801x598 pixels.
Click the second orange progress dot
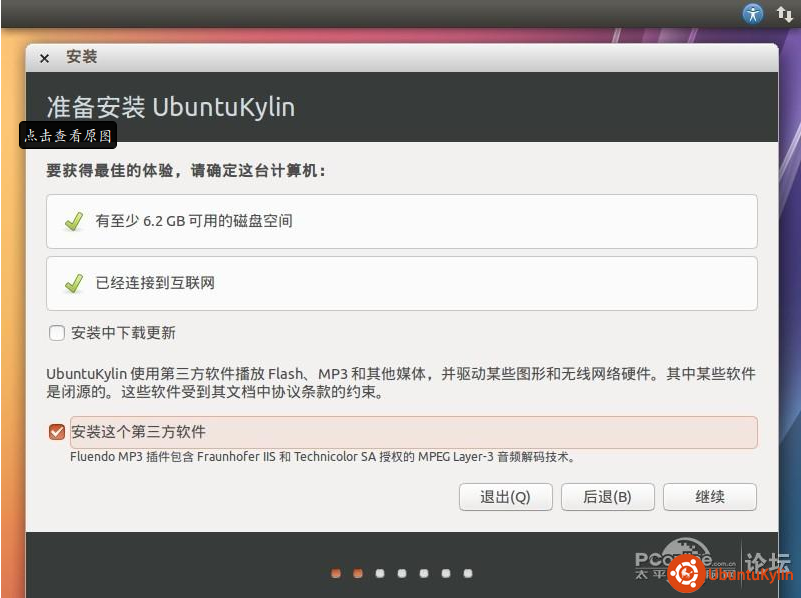click(x=357, y=573)
